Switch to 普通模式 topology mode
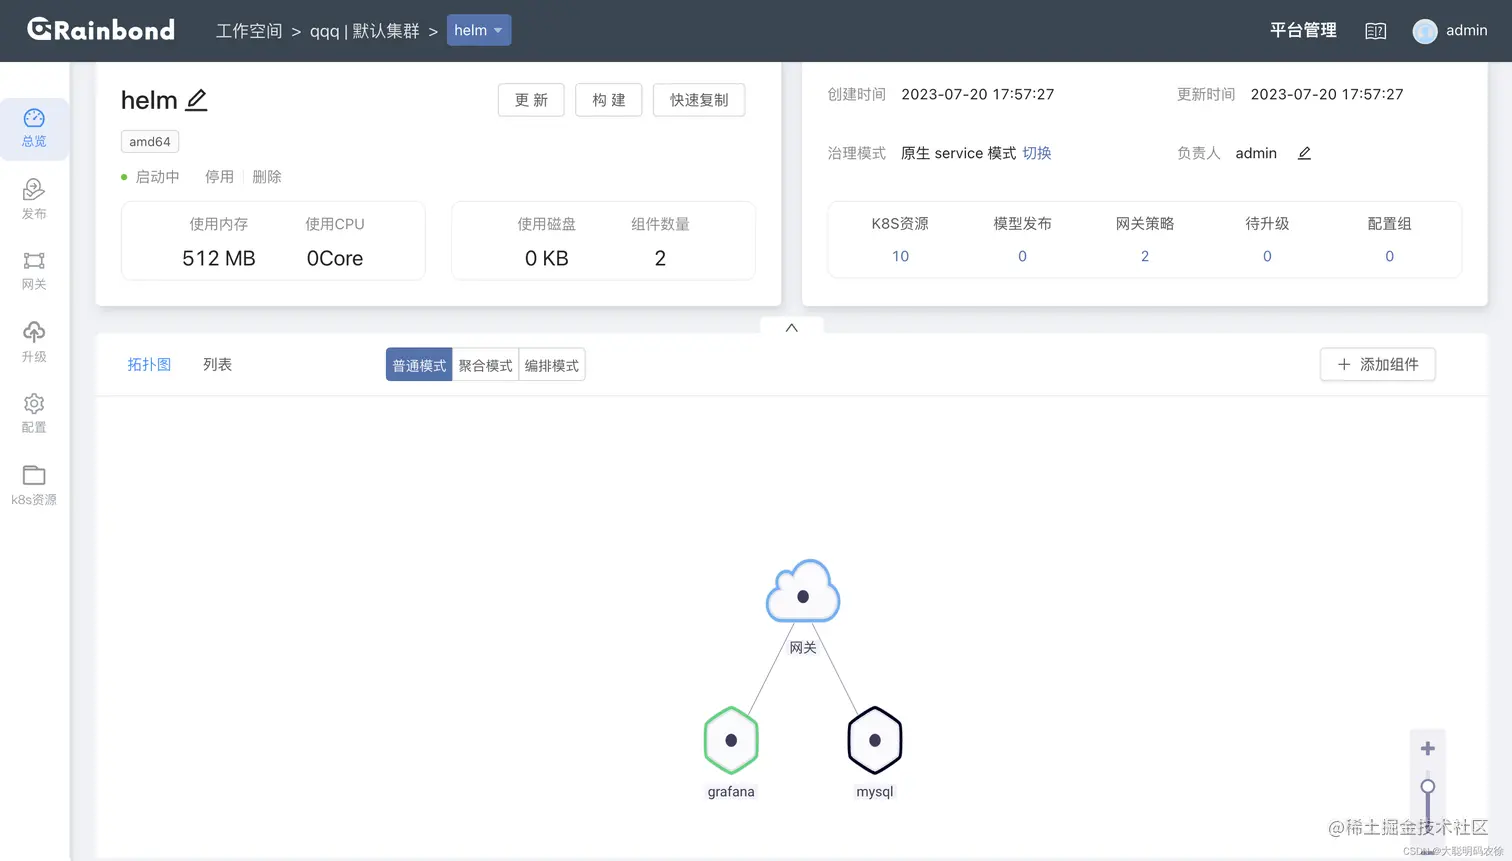1512x861 pixels. pos(419,365)
